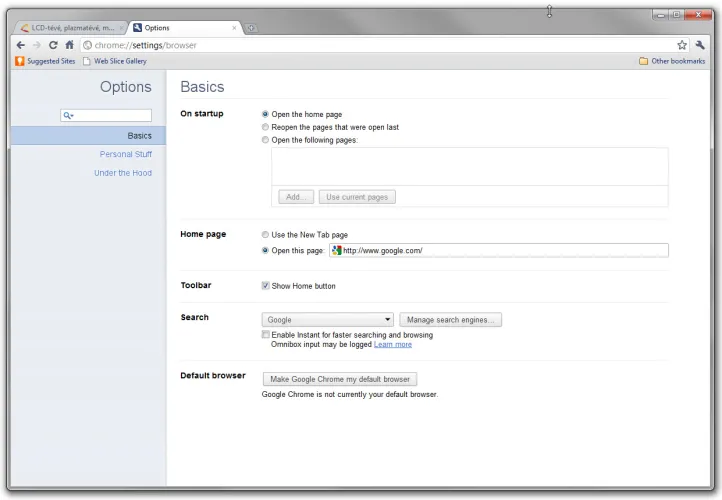Choose 'Open this page' radio button
The image size is (722, 500).
(x=265, y=250)
